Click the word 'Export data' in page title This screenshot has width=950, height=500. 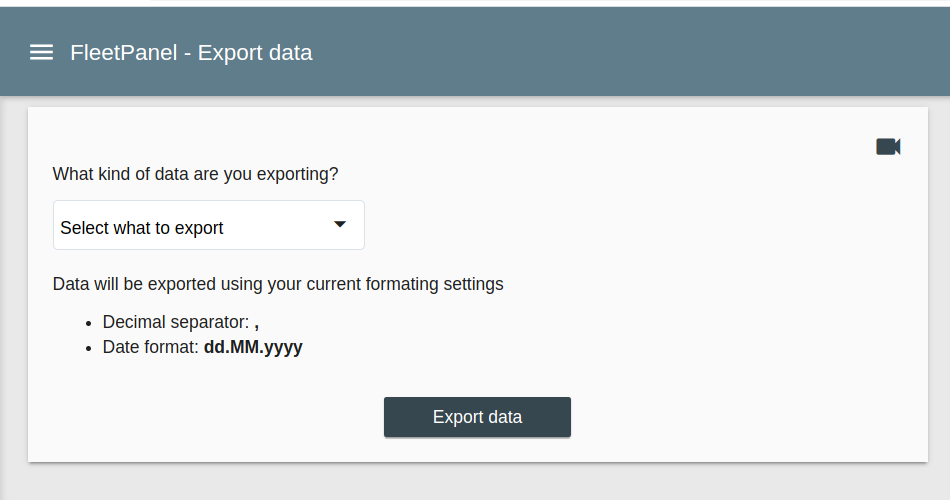point(255,52)
